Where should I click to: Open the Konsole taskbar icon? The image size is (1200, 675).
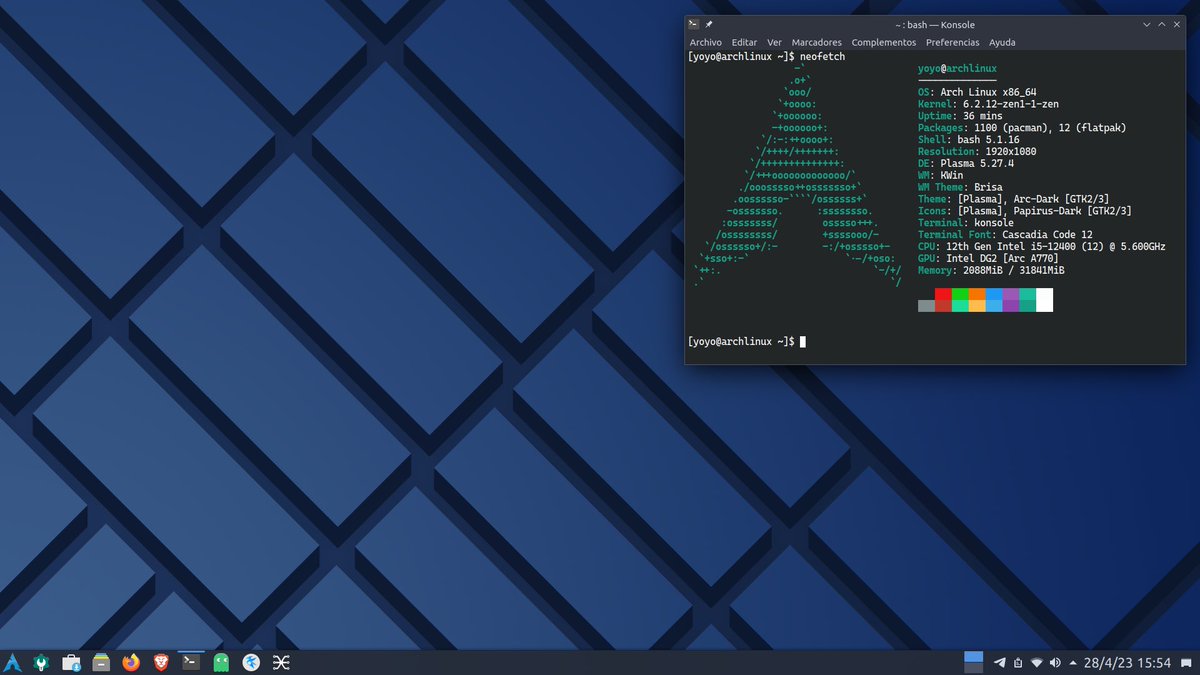191,661
